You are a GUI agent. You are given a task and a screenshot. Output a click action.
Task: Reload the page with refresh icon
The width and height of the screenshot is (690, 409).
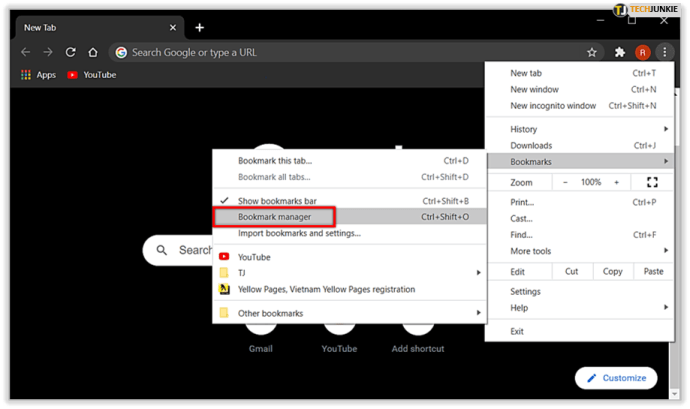pos(70,52)
